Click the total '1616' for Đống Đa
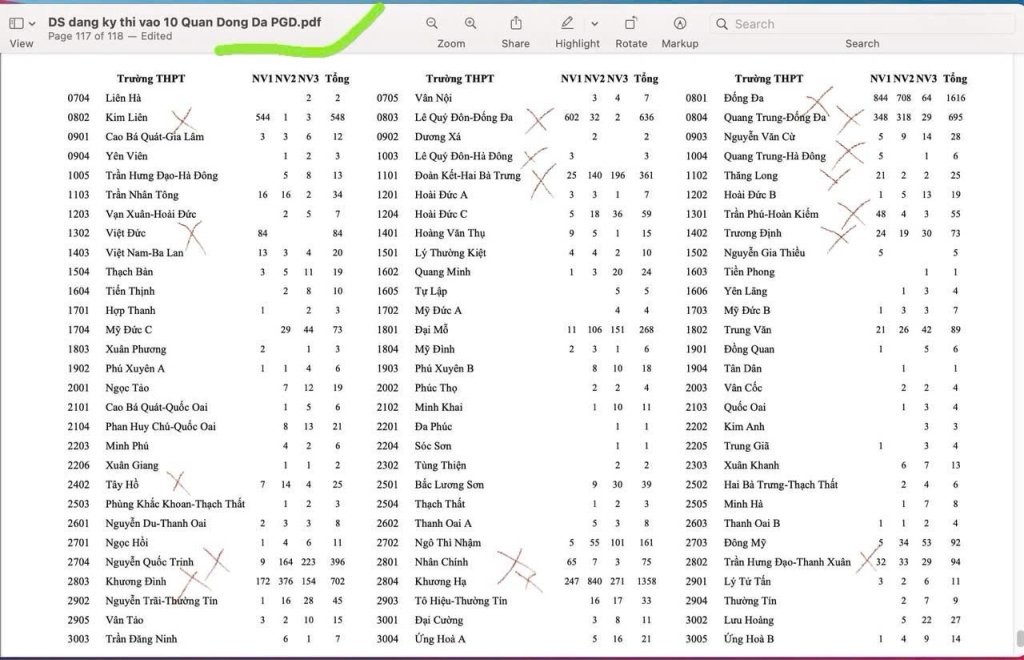Screen dimensions: 1024x660 point(955,98)
